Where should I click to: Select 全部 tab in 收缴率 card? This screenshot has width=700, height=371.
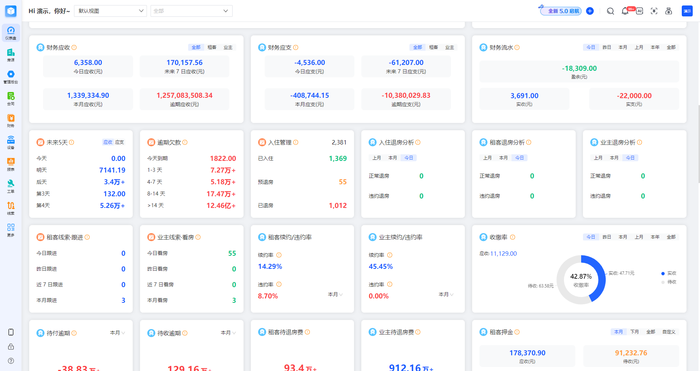click(x=671, y=237)
